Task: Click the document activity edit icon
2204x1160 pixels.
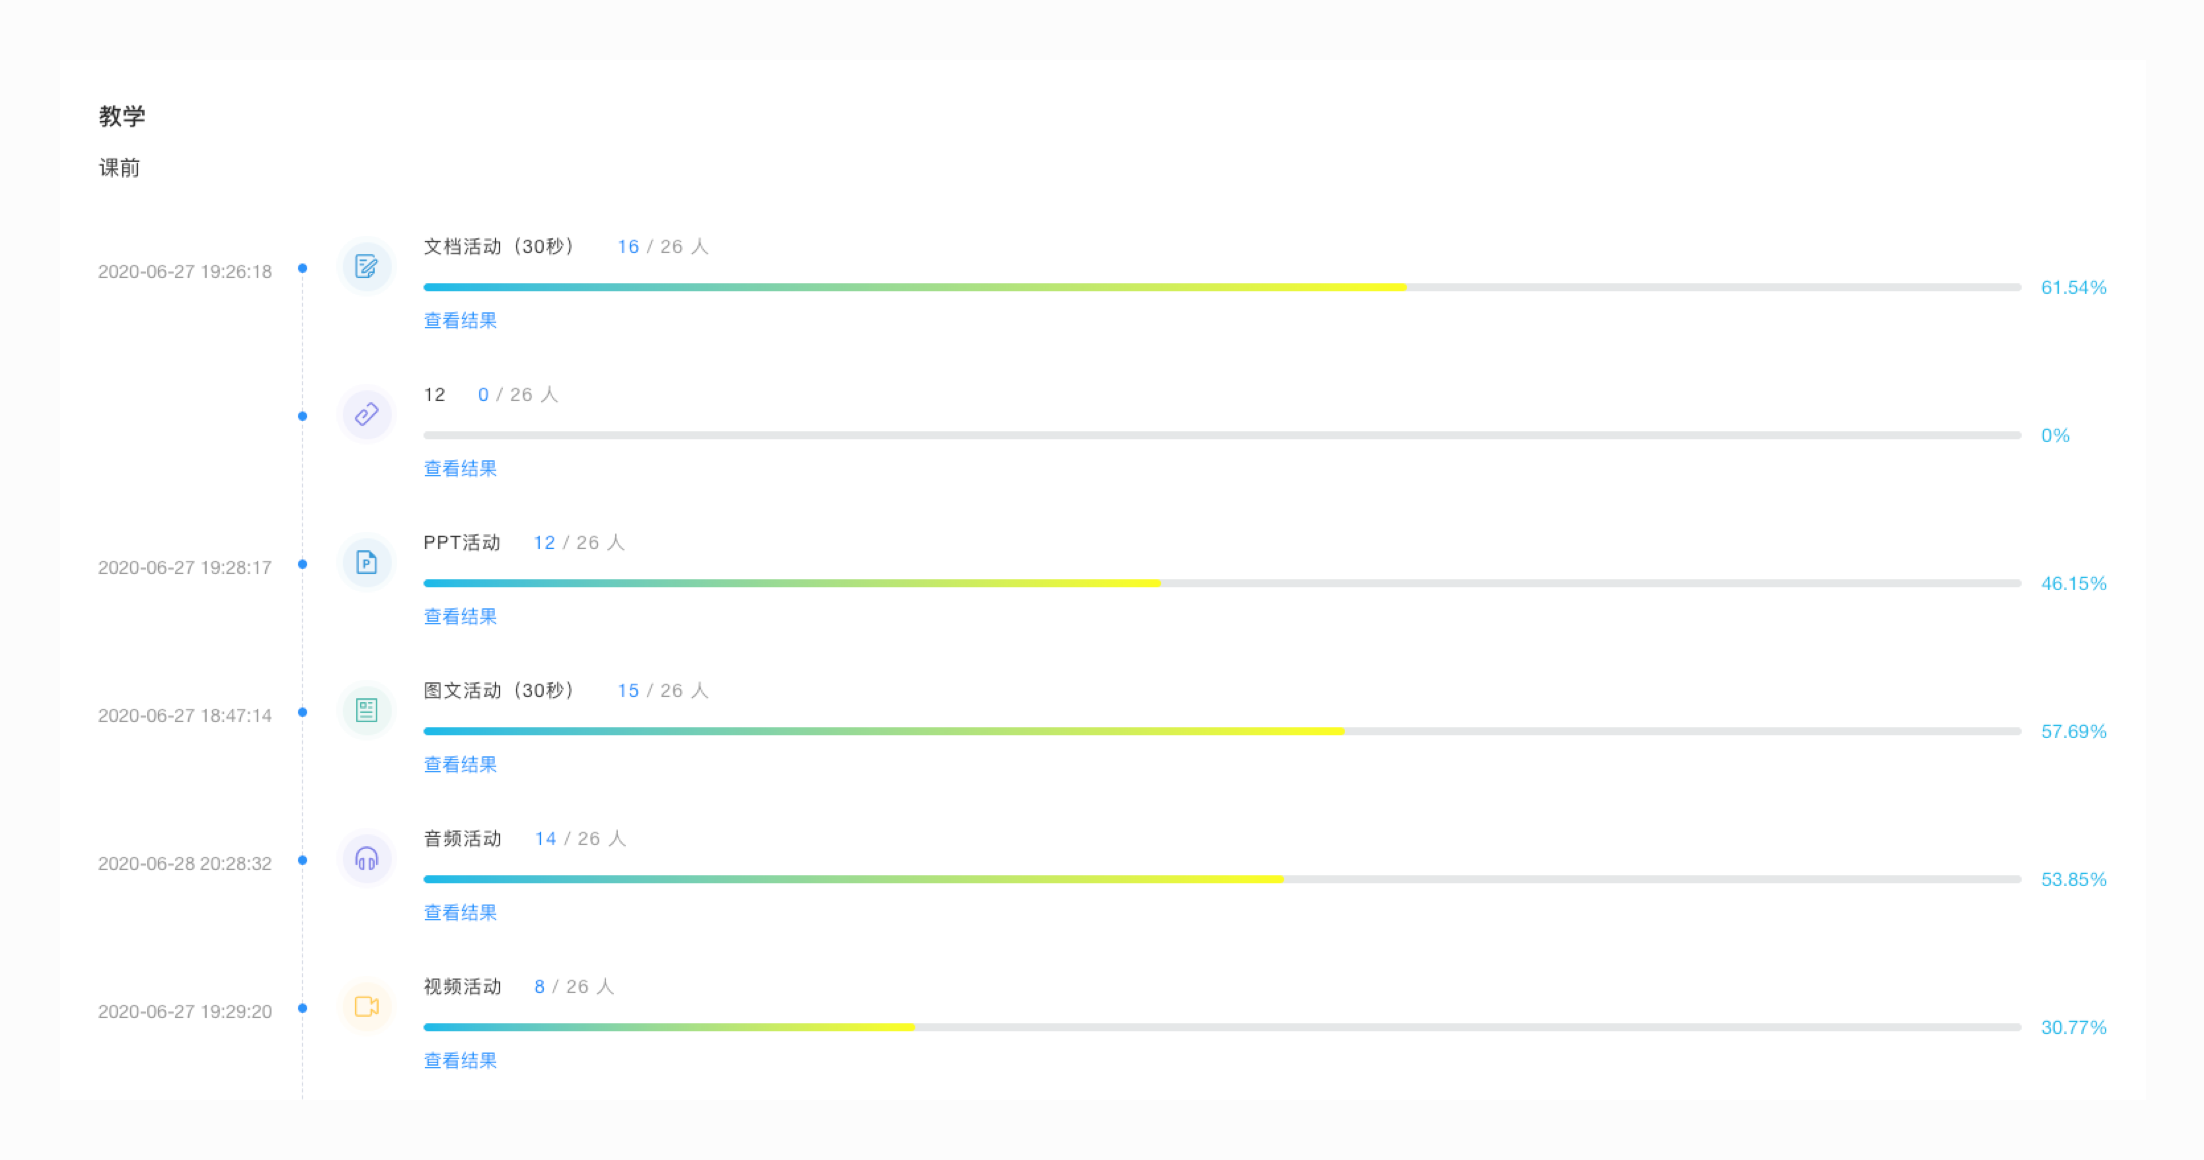Action: pyautogui.click(x=366, y=267)
